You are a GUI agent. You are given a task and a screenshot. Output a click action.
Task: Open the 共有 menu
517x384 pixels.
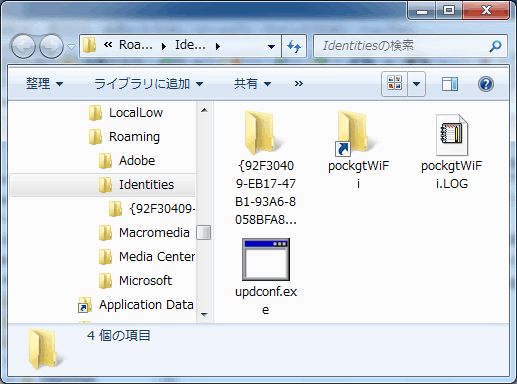252,83
